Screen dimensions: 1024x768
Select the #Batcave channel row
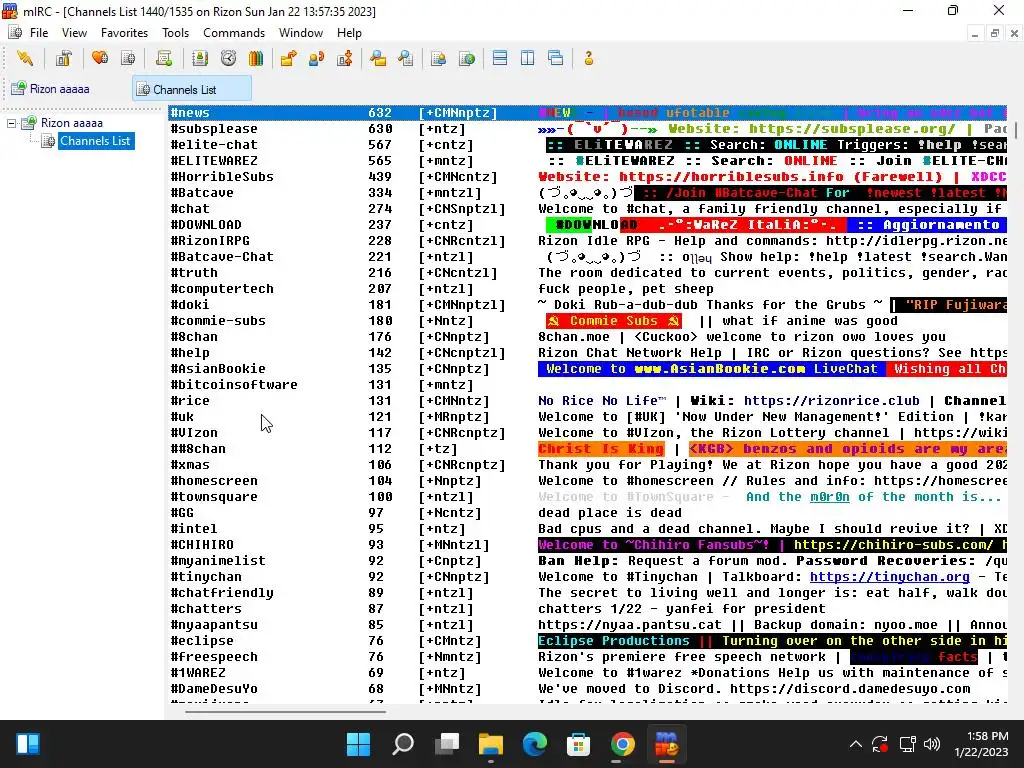(x=587, y=193)
